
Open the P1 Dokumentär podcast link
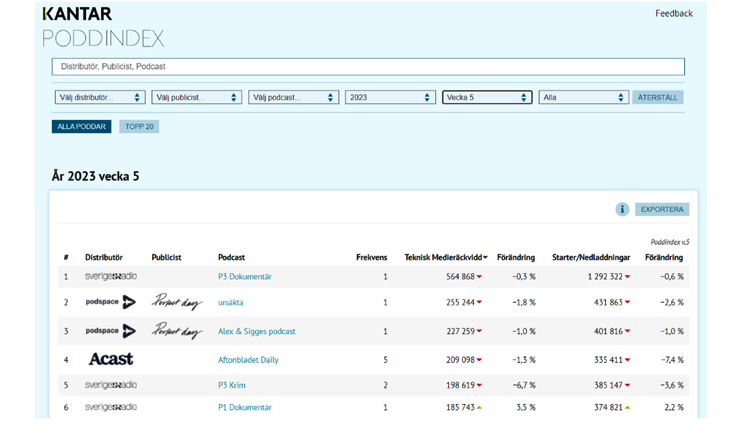coord(245,407)
